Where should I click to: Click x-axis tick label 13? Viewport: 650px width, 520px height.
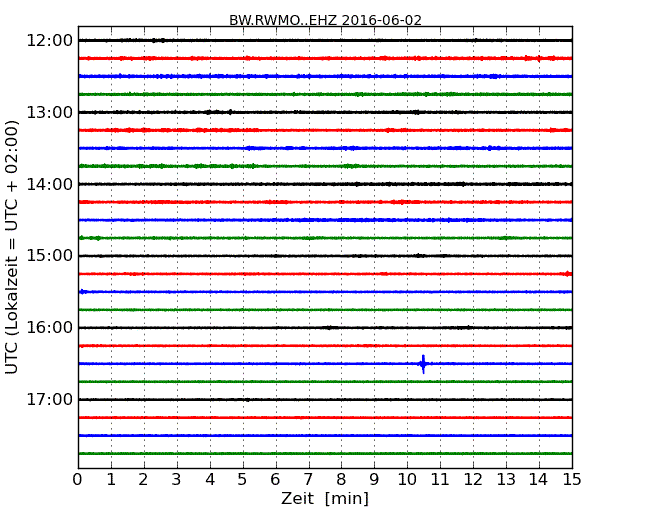pos(506,480)
